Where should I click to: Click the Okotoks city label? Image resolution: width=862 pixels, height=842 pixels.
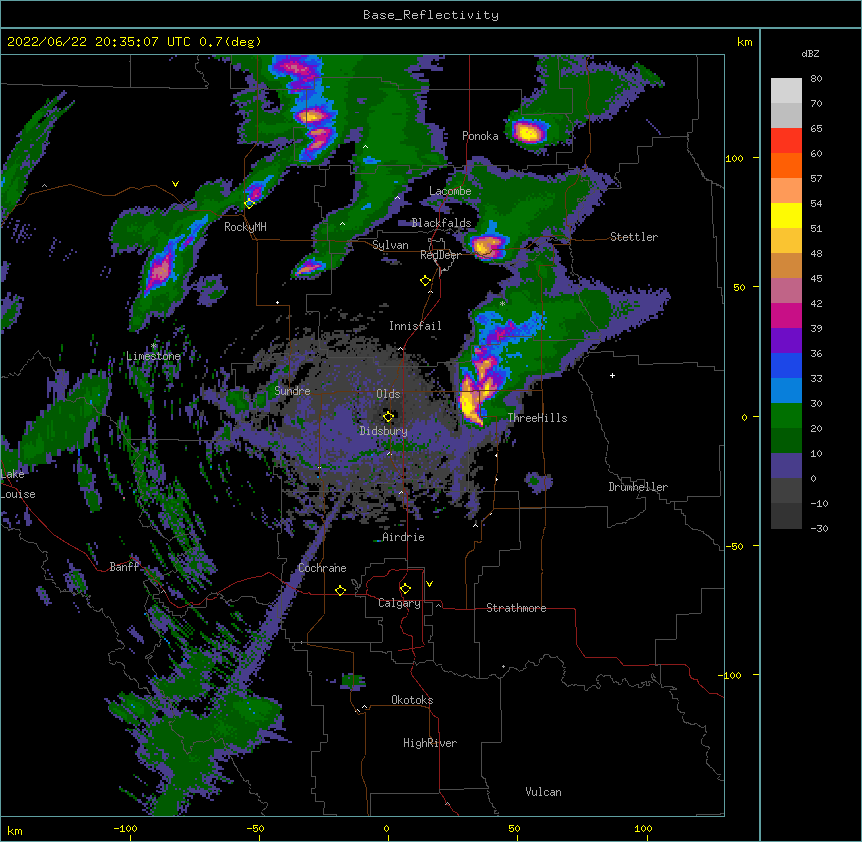click(412, 700)
